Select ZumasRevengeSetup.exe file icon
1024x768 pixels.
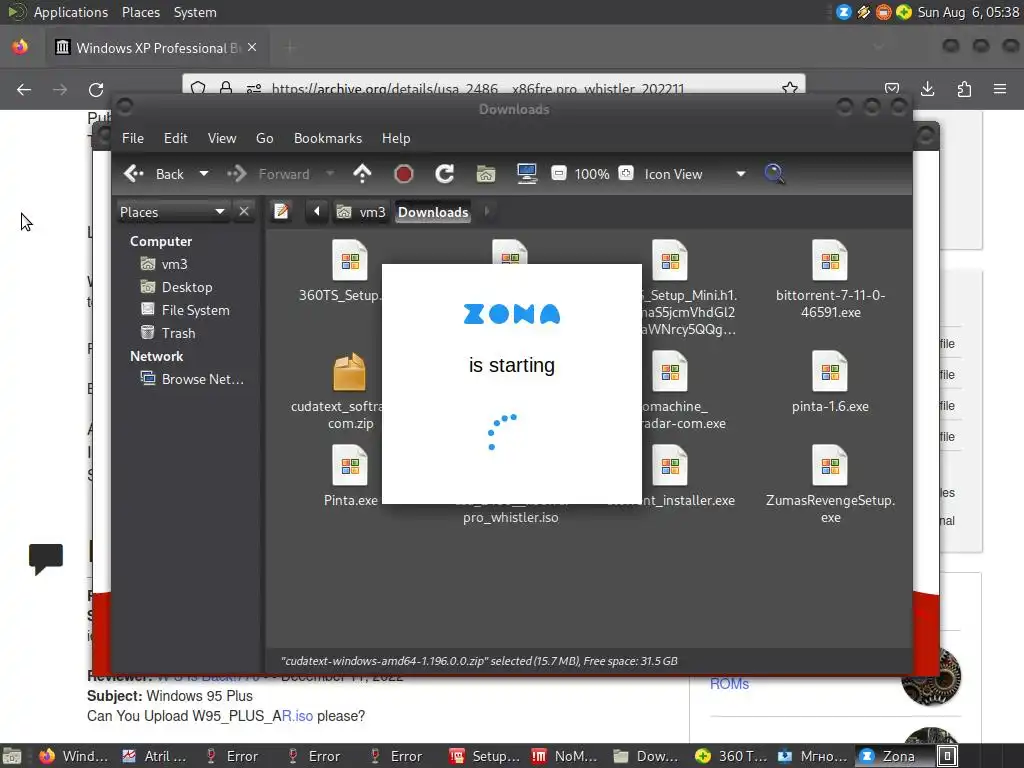pos(830,466)
